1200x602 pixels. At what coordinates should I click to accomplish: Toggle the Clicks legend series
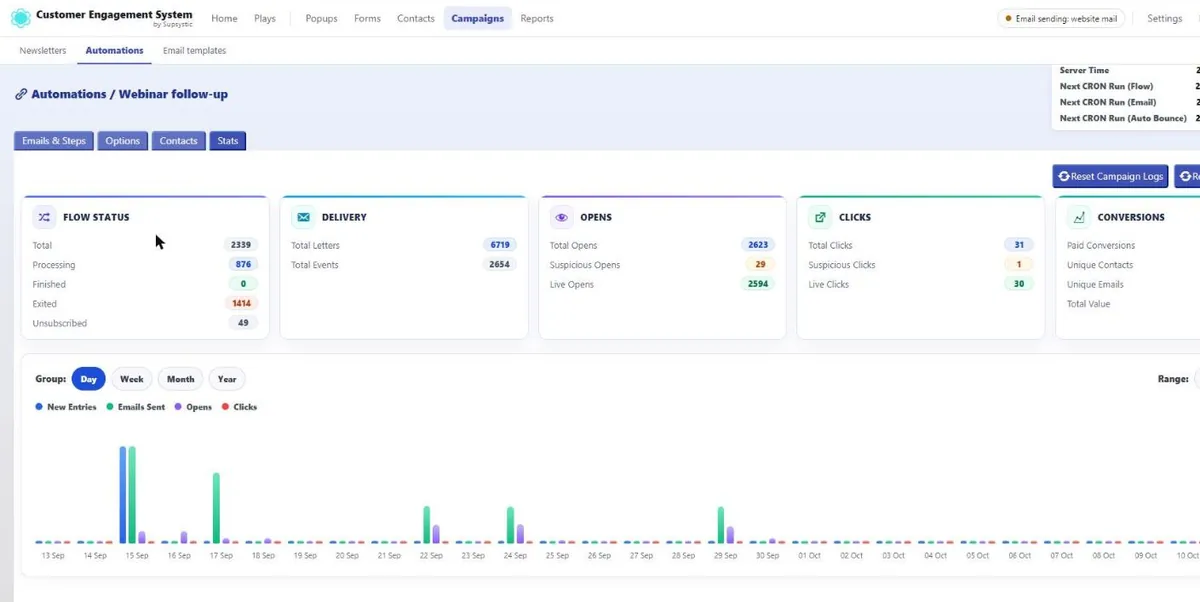(239, 407)
